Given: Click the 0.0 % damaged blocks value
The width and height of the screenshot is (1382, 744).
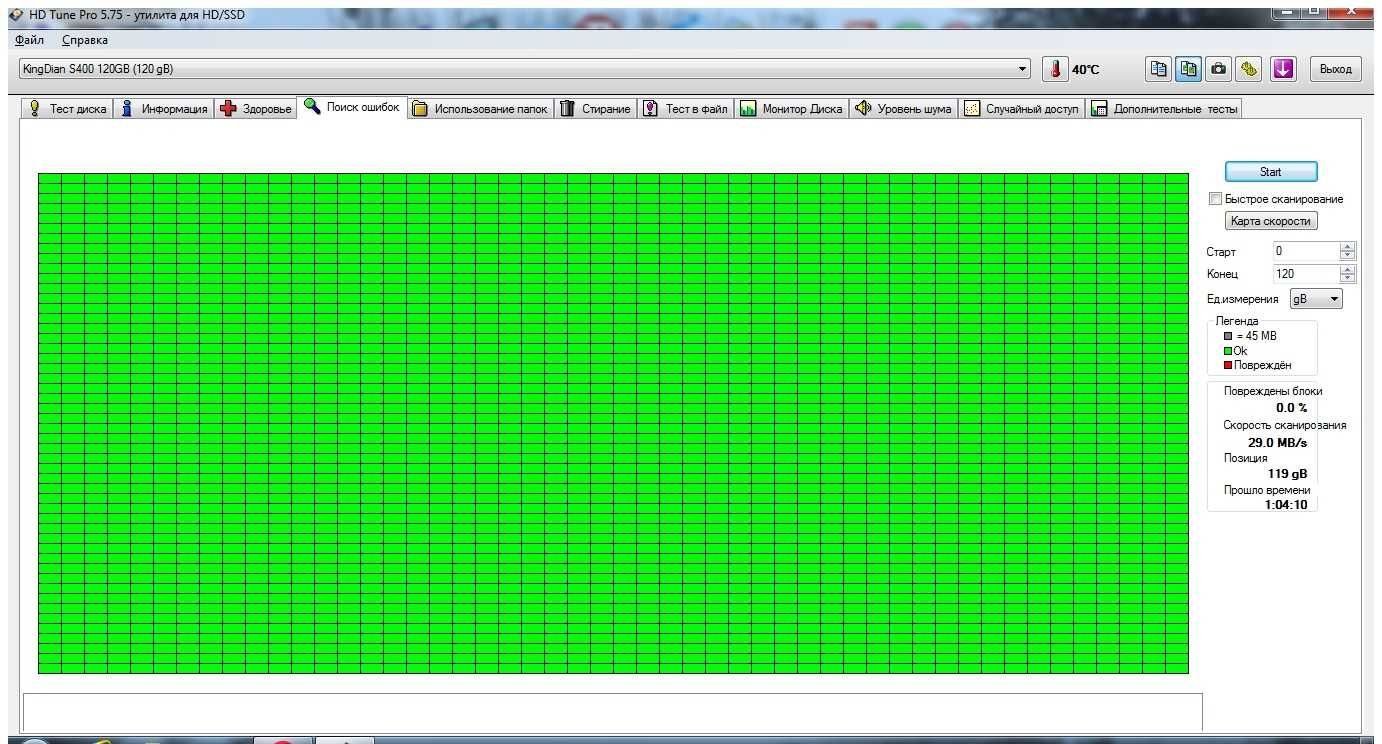Looking at the screenshot, I should 1291,408.
